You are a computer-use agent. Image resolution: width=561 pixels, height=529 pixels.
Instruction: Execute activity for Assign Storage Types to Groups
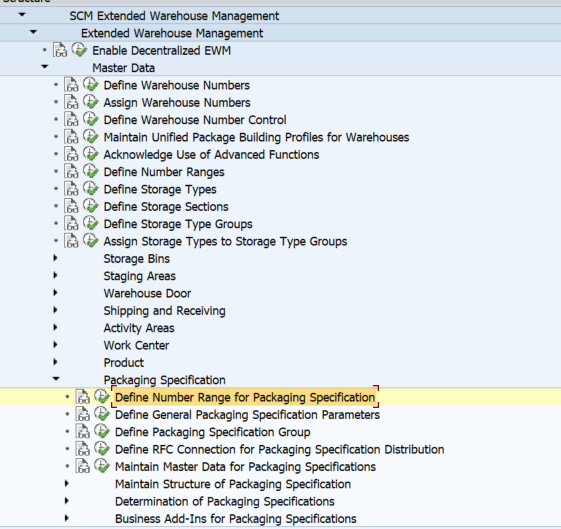point(91,241)
